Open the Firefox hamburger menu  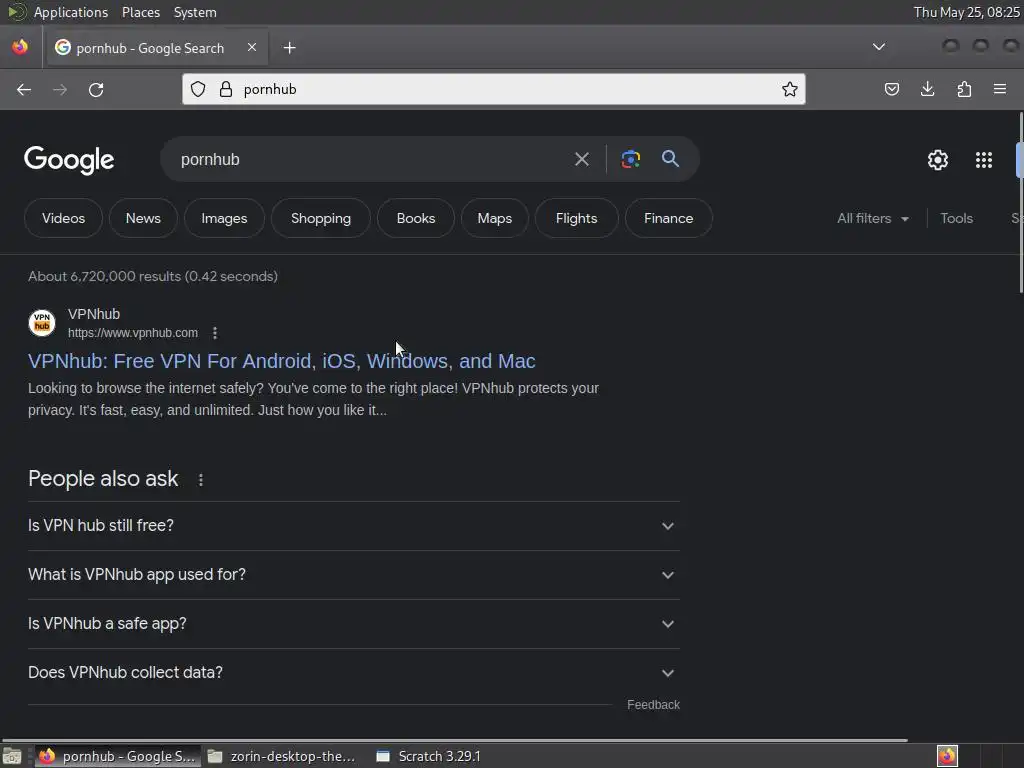1000,89
